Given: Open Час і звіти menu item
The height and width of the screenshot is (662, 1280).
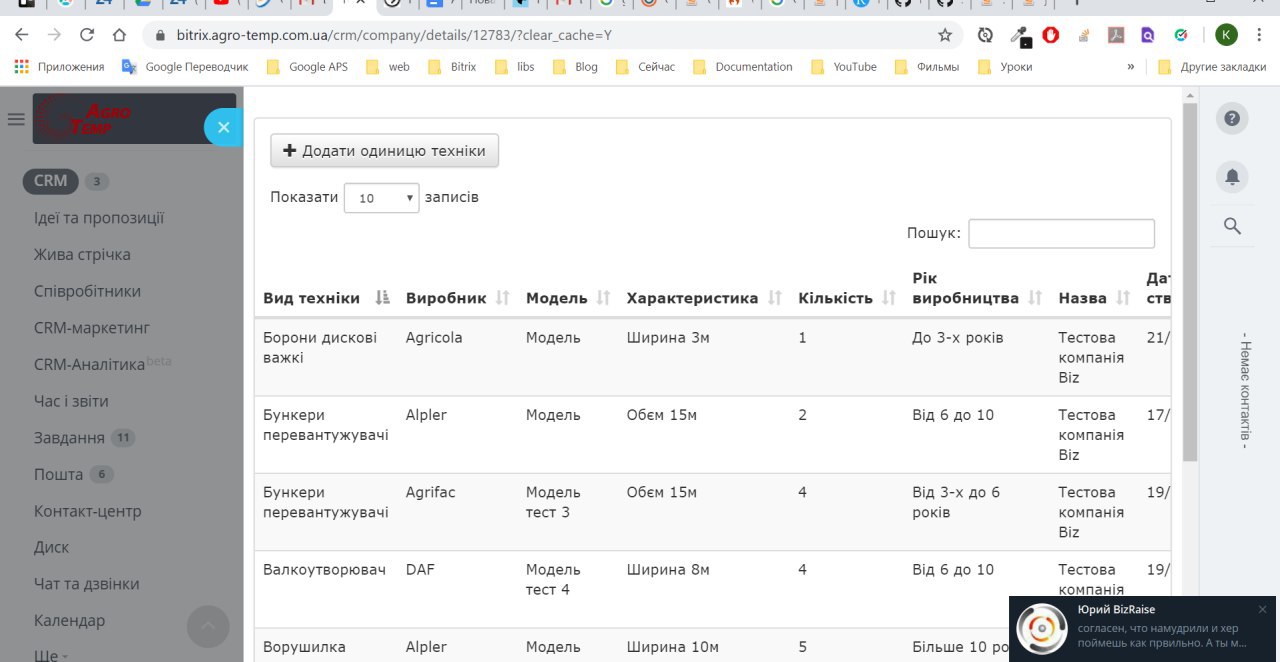Looking at the screenshot, I should 71,401.
